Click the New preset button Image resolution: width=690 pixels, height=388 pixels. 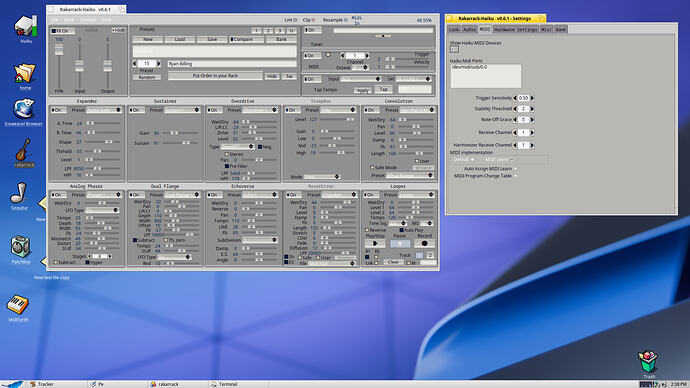[x=148, y=39]
